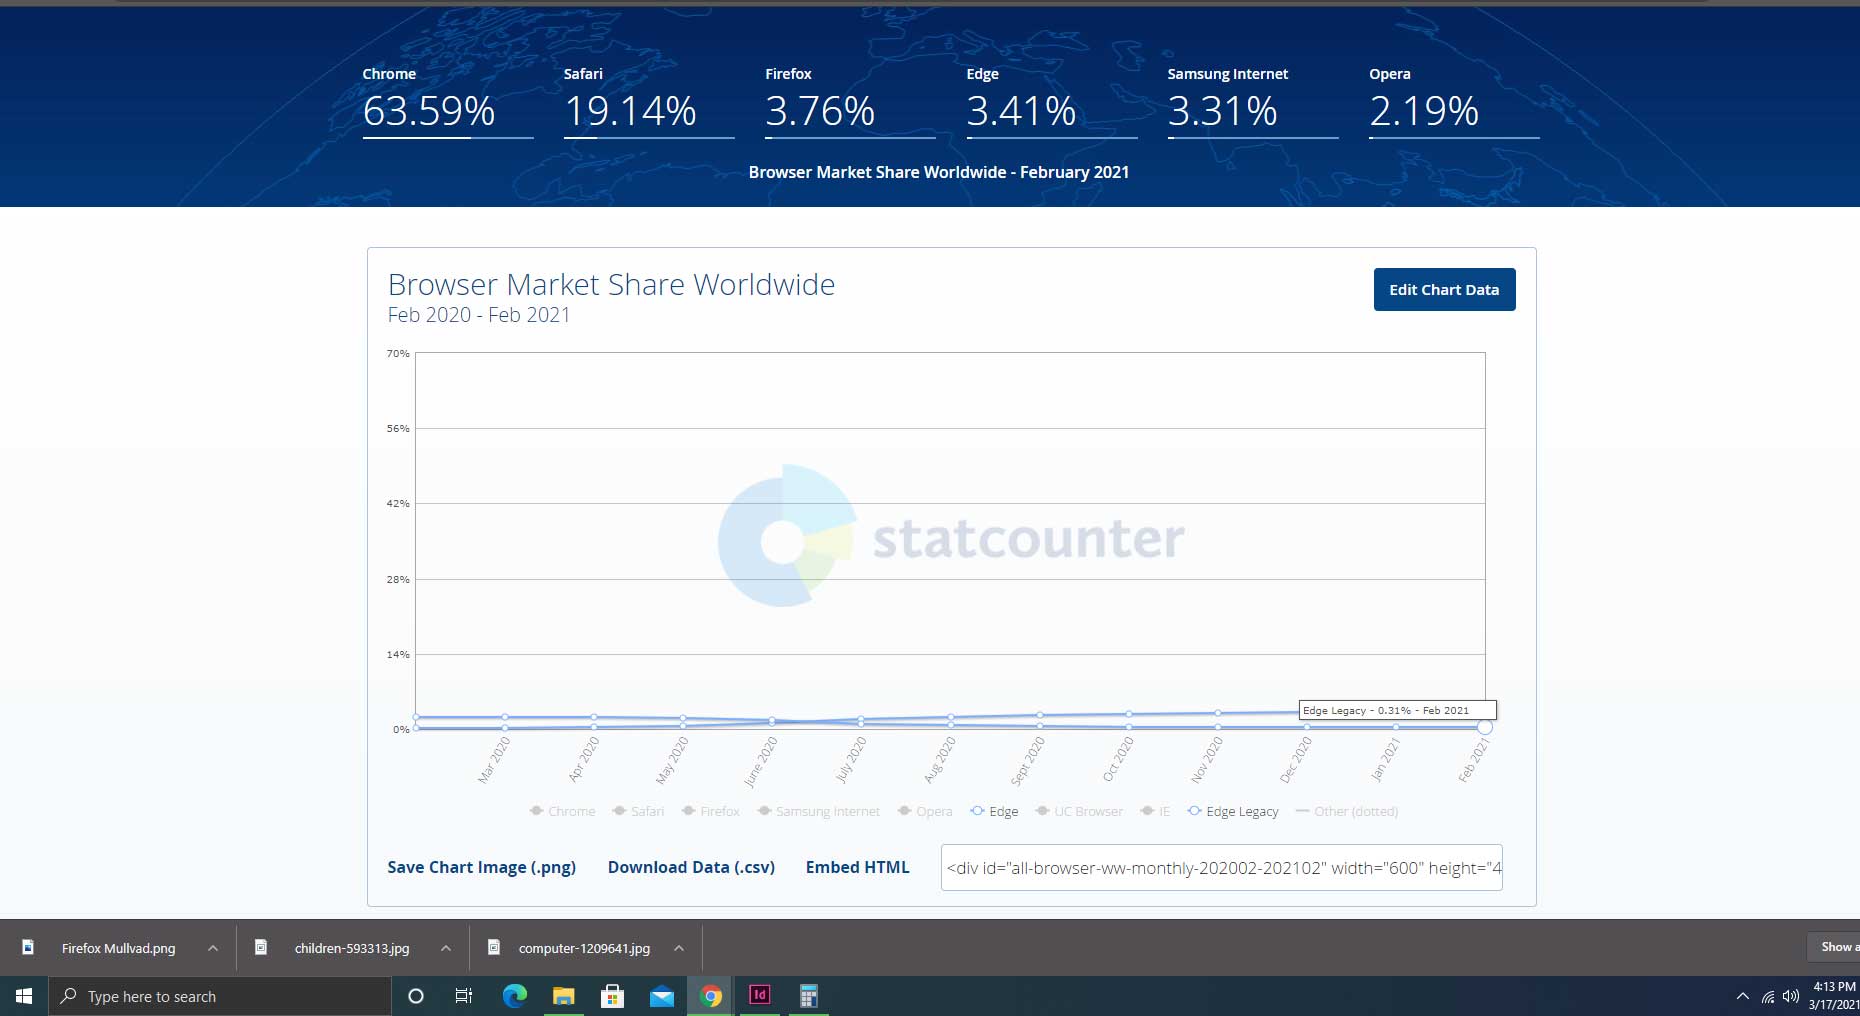Open downloaded file Firefox Mullvad.png
1860x1016 pixels.
click(x=118, y=948)
